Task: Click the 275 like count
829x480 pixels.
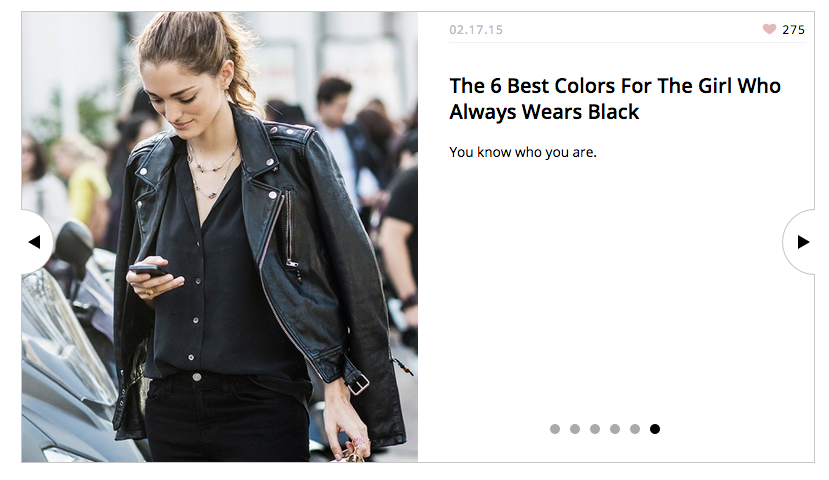Action: pos(794,30)
